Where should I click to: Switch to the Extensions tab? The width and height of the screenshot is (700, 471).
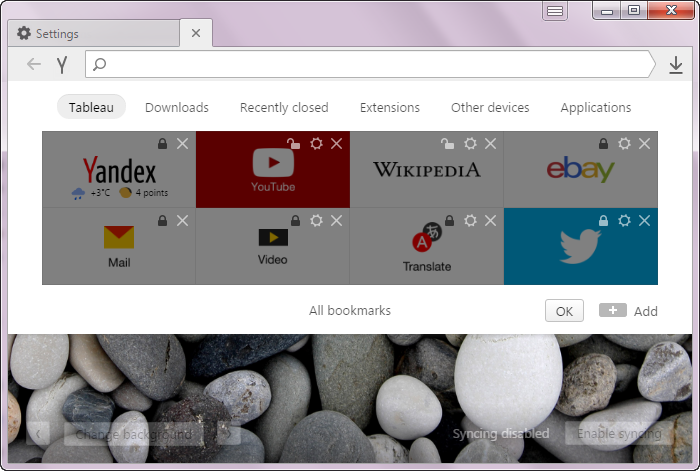[x=390, y=108]
